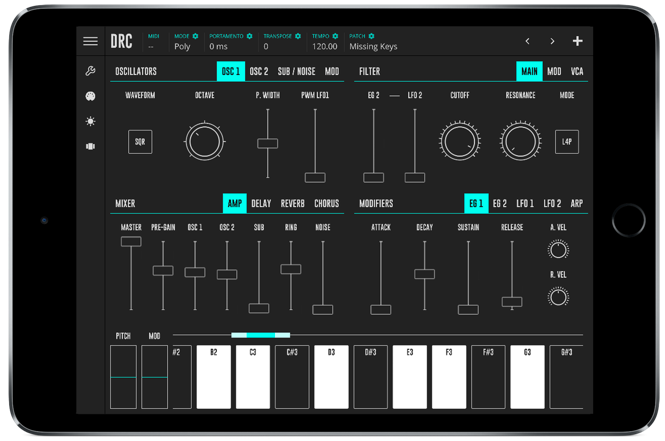Open Portamento settings gear icon

point(250,36)
